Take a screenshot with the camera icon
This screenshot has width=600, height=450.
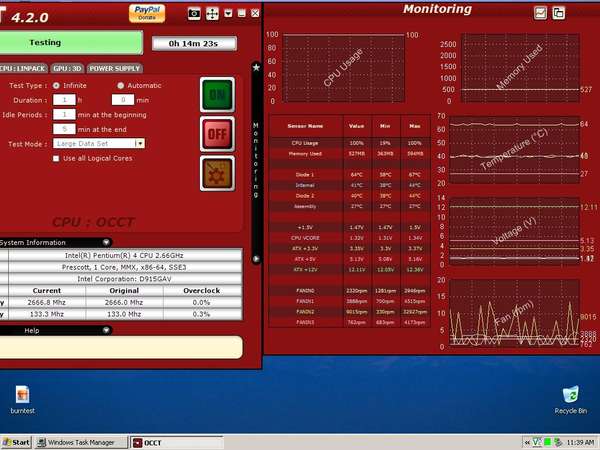(194, 14)
